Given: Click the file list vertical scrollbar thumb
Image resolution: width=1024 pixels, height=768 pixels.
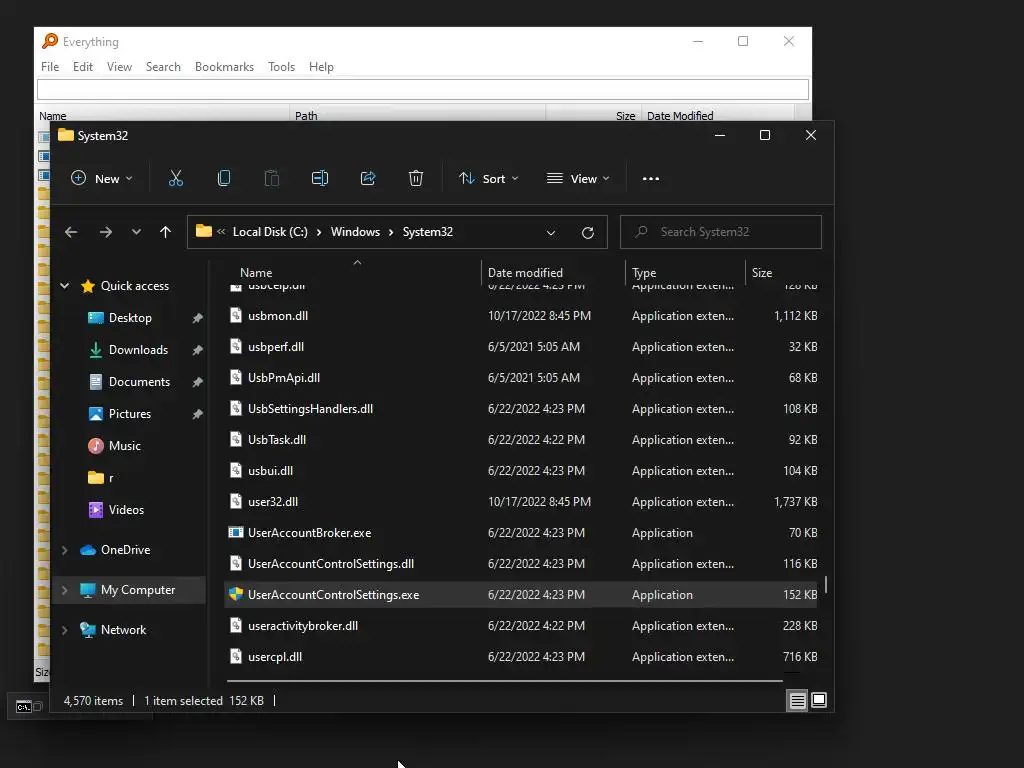Looking at the screenshot, I should point(826,584).
